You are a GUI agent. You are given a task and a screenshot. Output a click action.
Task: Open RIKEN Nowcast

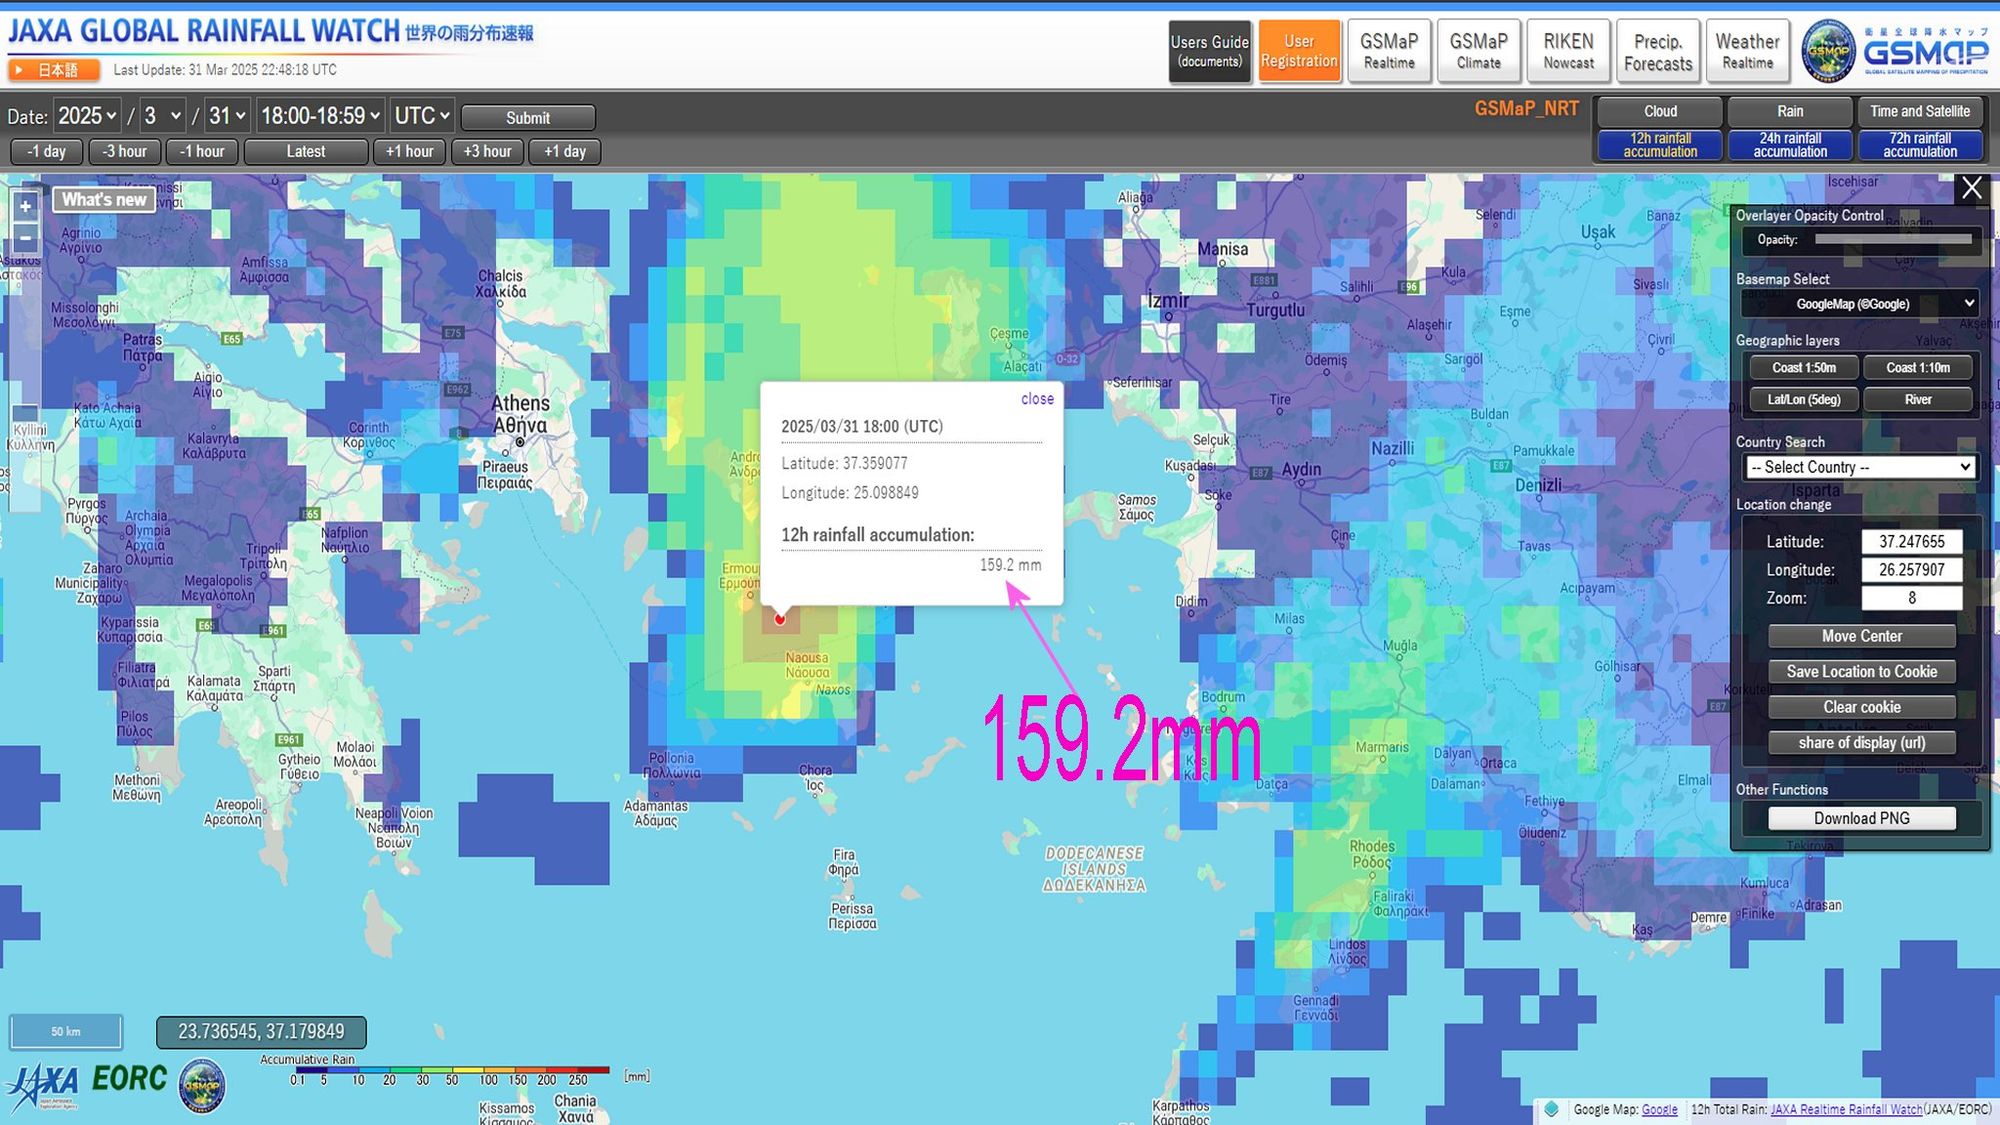(1568, 51)
